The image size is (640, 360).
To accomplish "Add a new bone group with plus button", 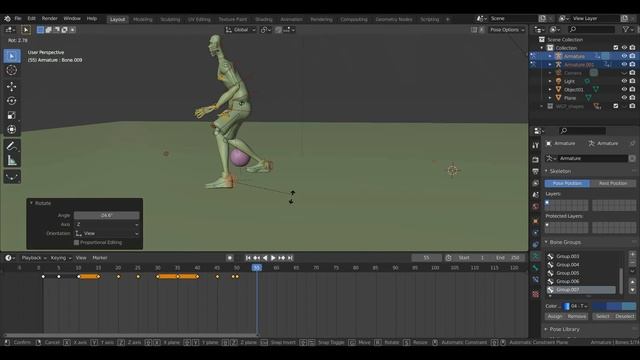I will [x=632, y=254].
